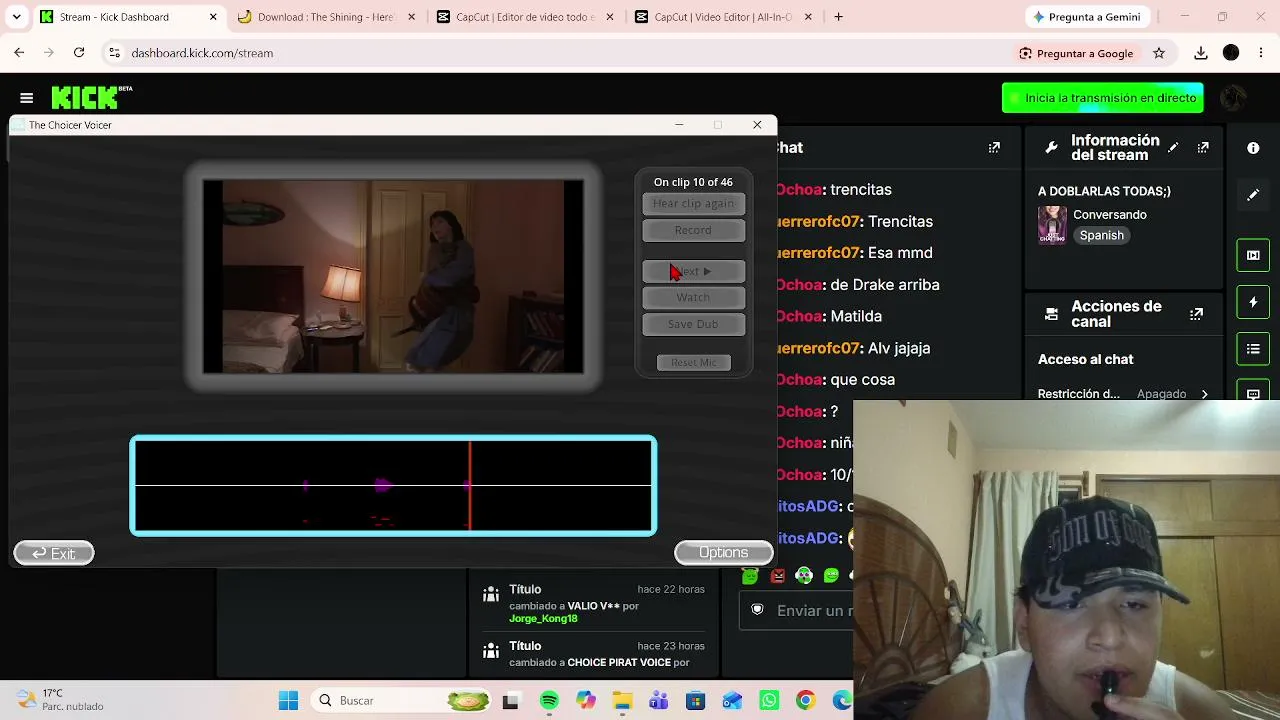
Task: Open Microsoft Store from the taskbar
Action: coord(695,701)
